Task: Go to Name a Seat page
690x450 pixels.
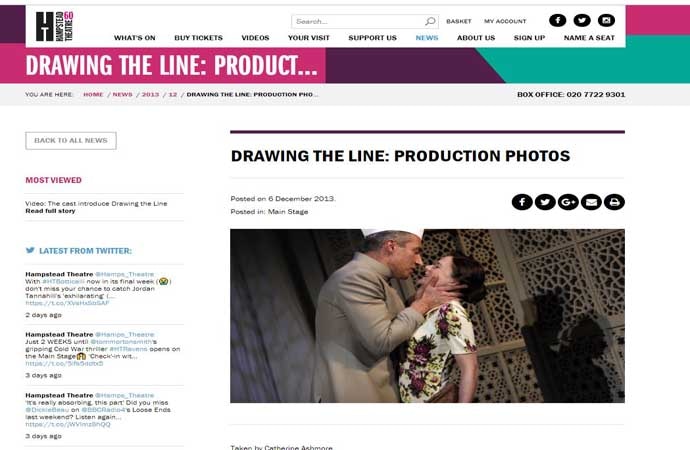Action: 589,38
